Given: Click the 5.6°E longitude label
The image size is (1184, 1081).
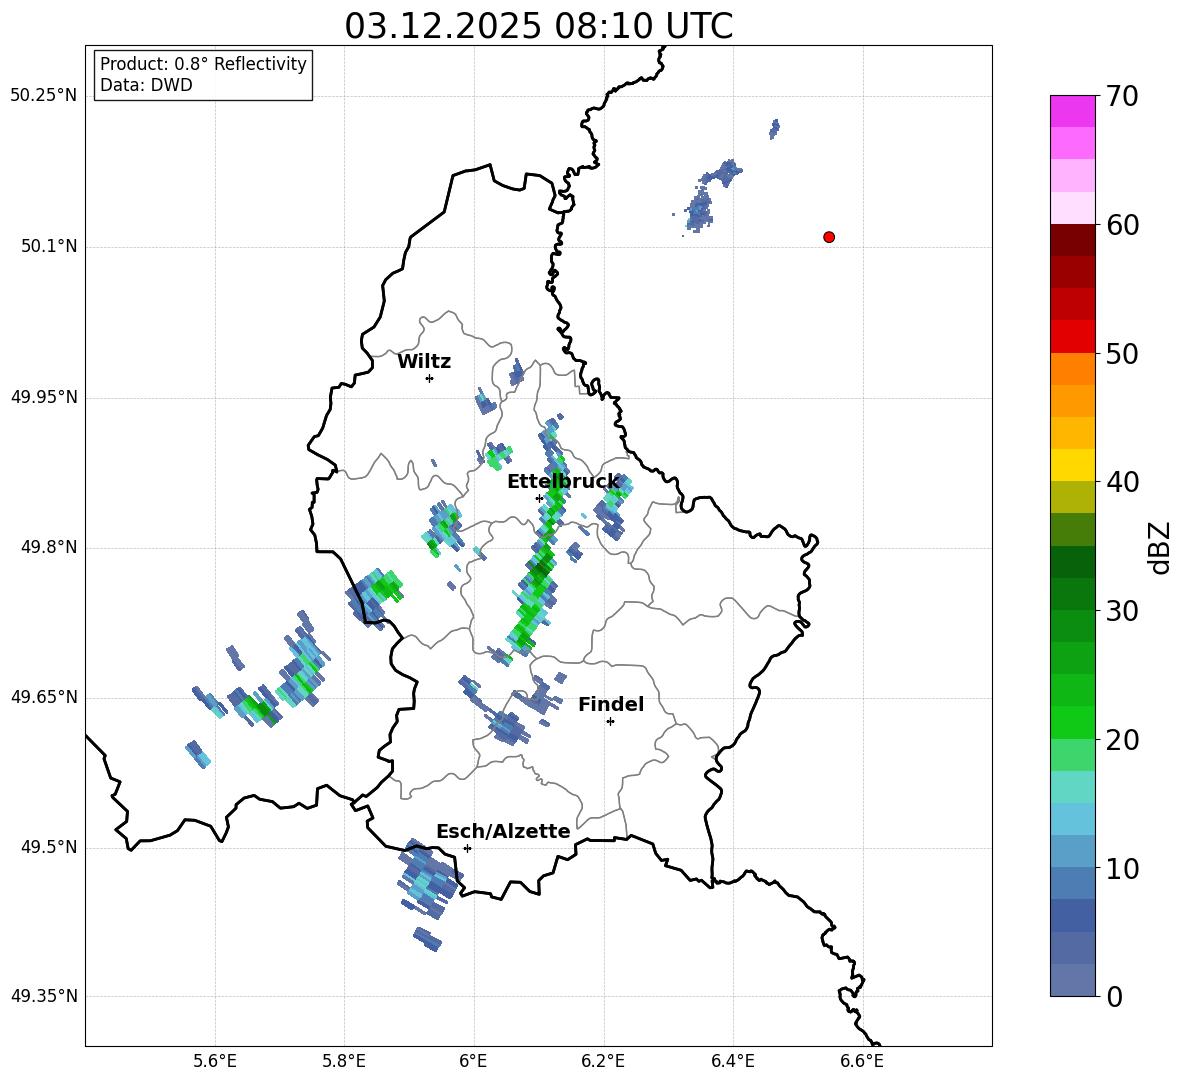Looking at the screenshot, I should pos(215,1061).
